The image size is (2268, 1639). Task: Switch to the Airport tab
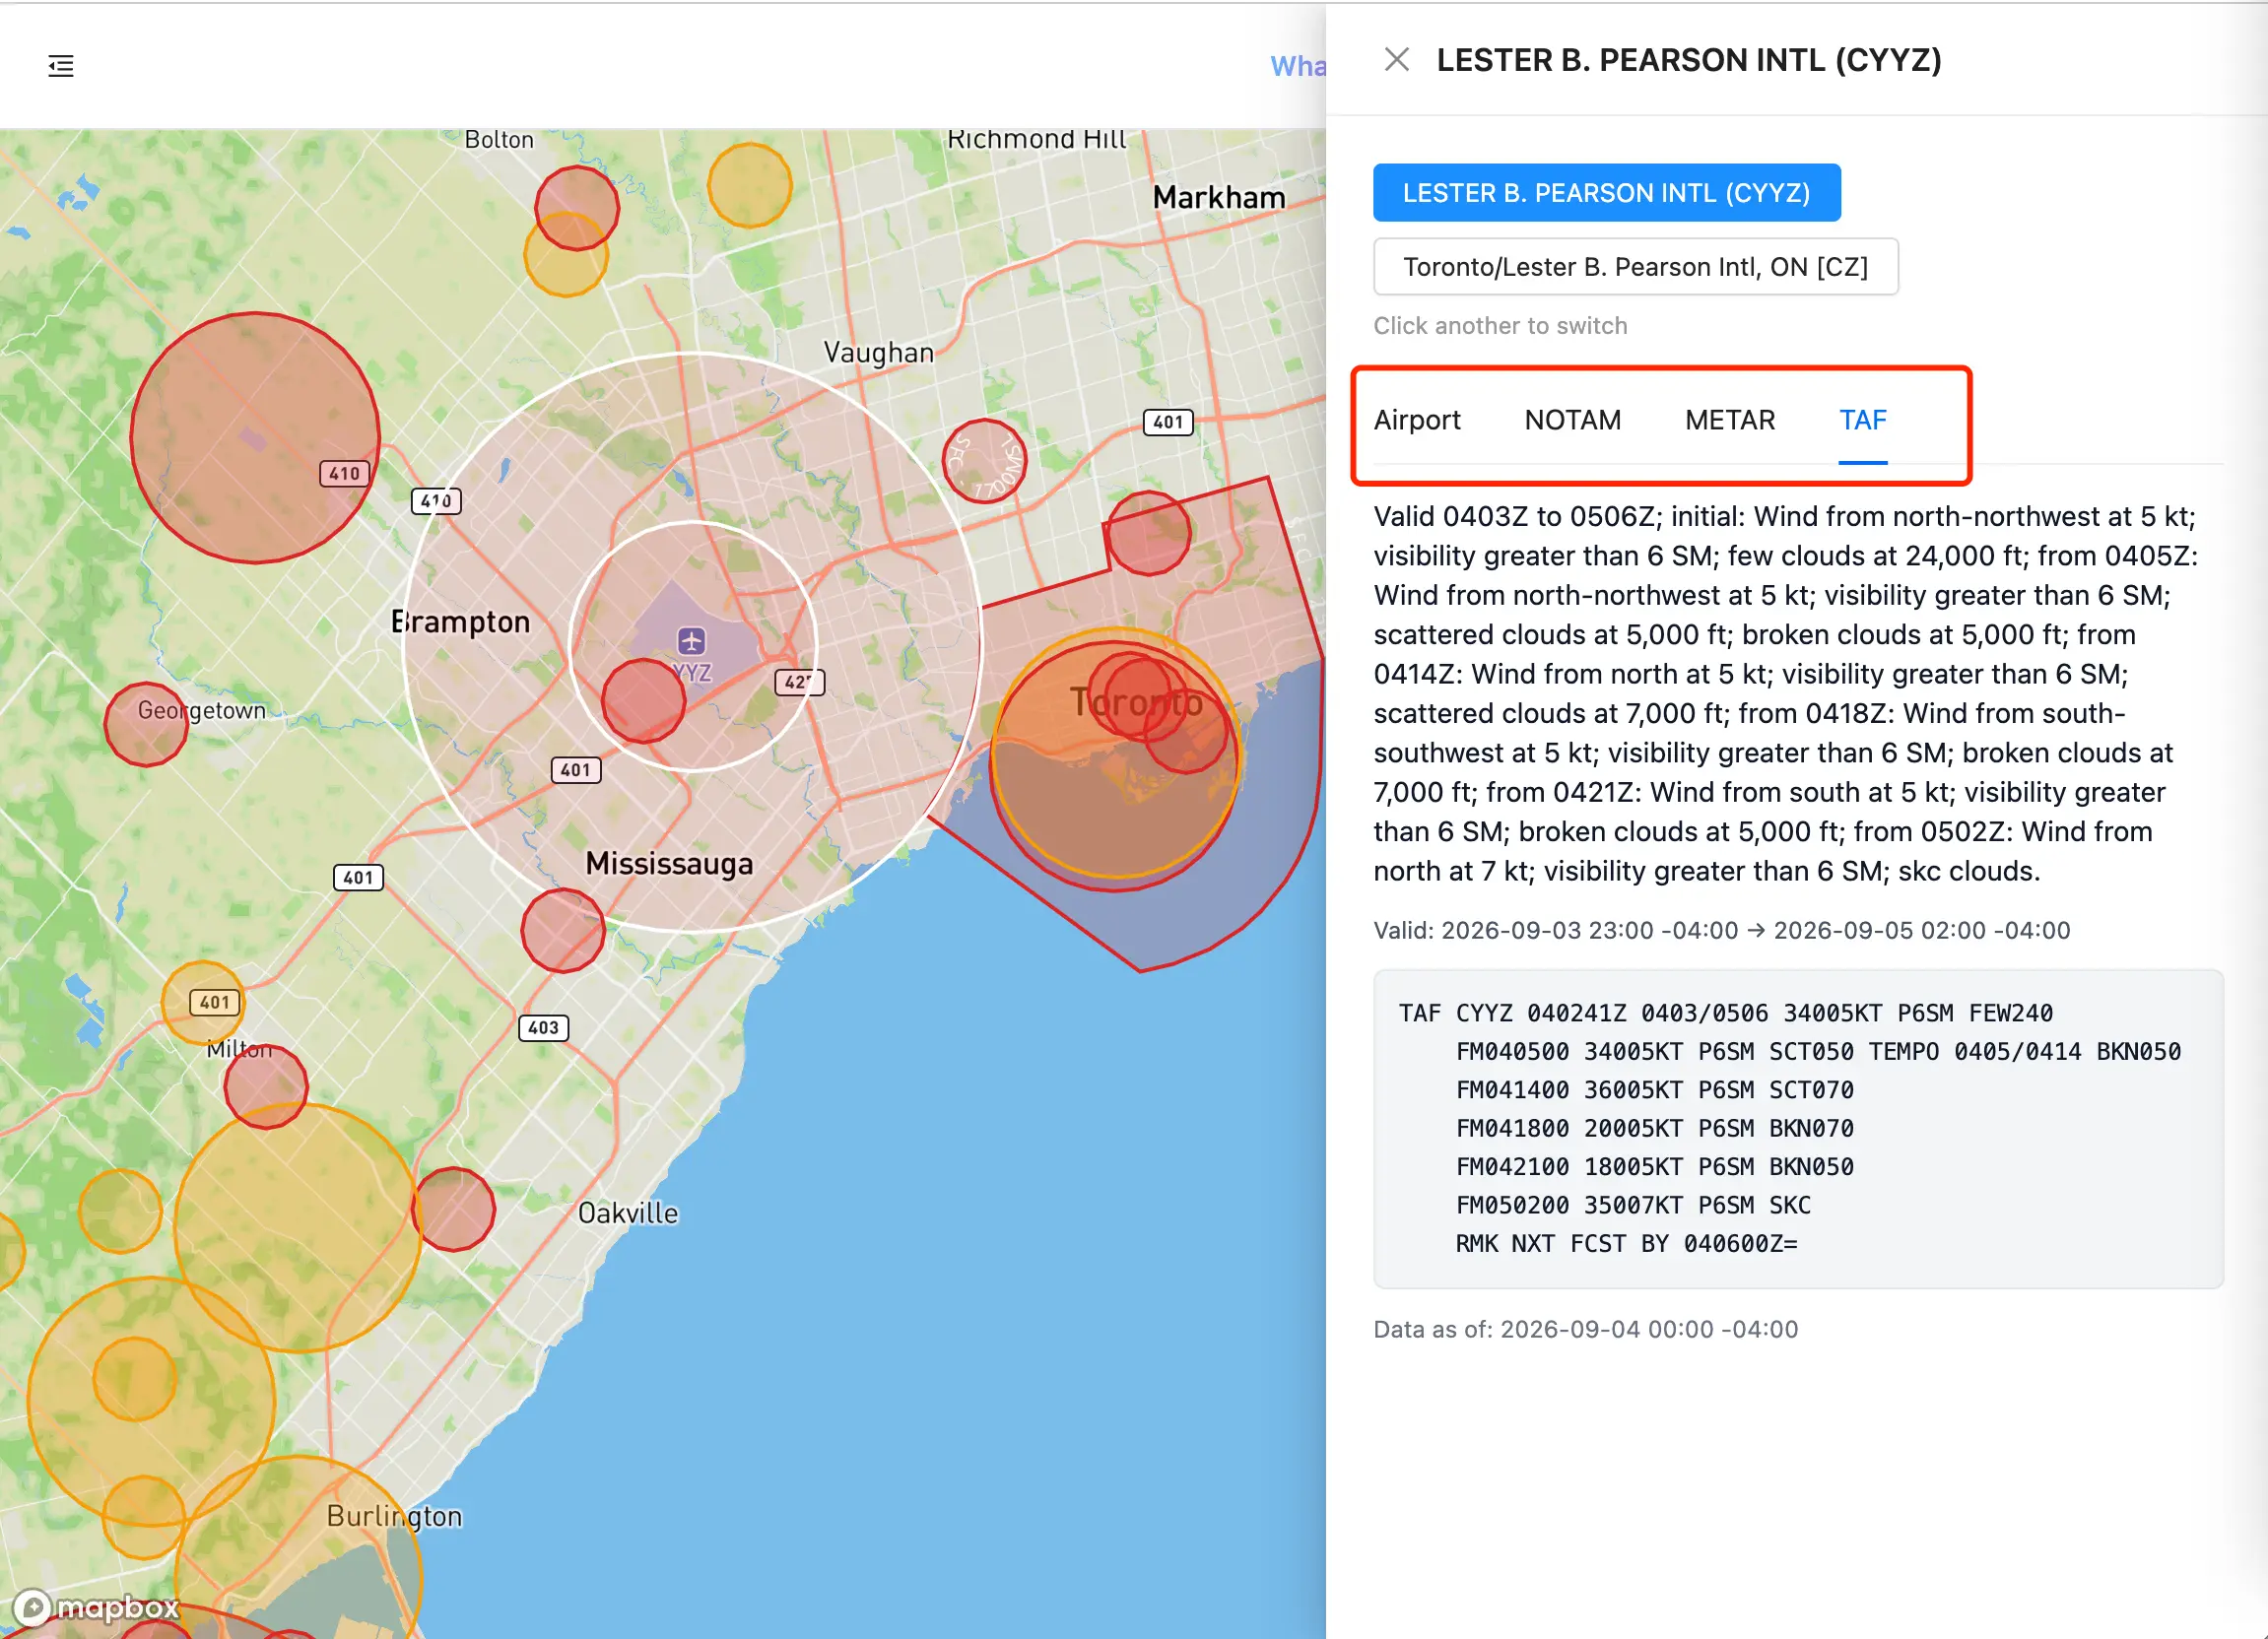click(x=1416, y=420)
